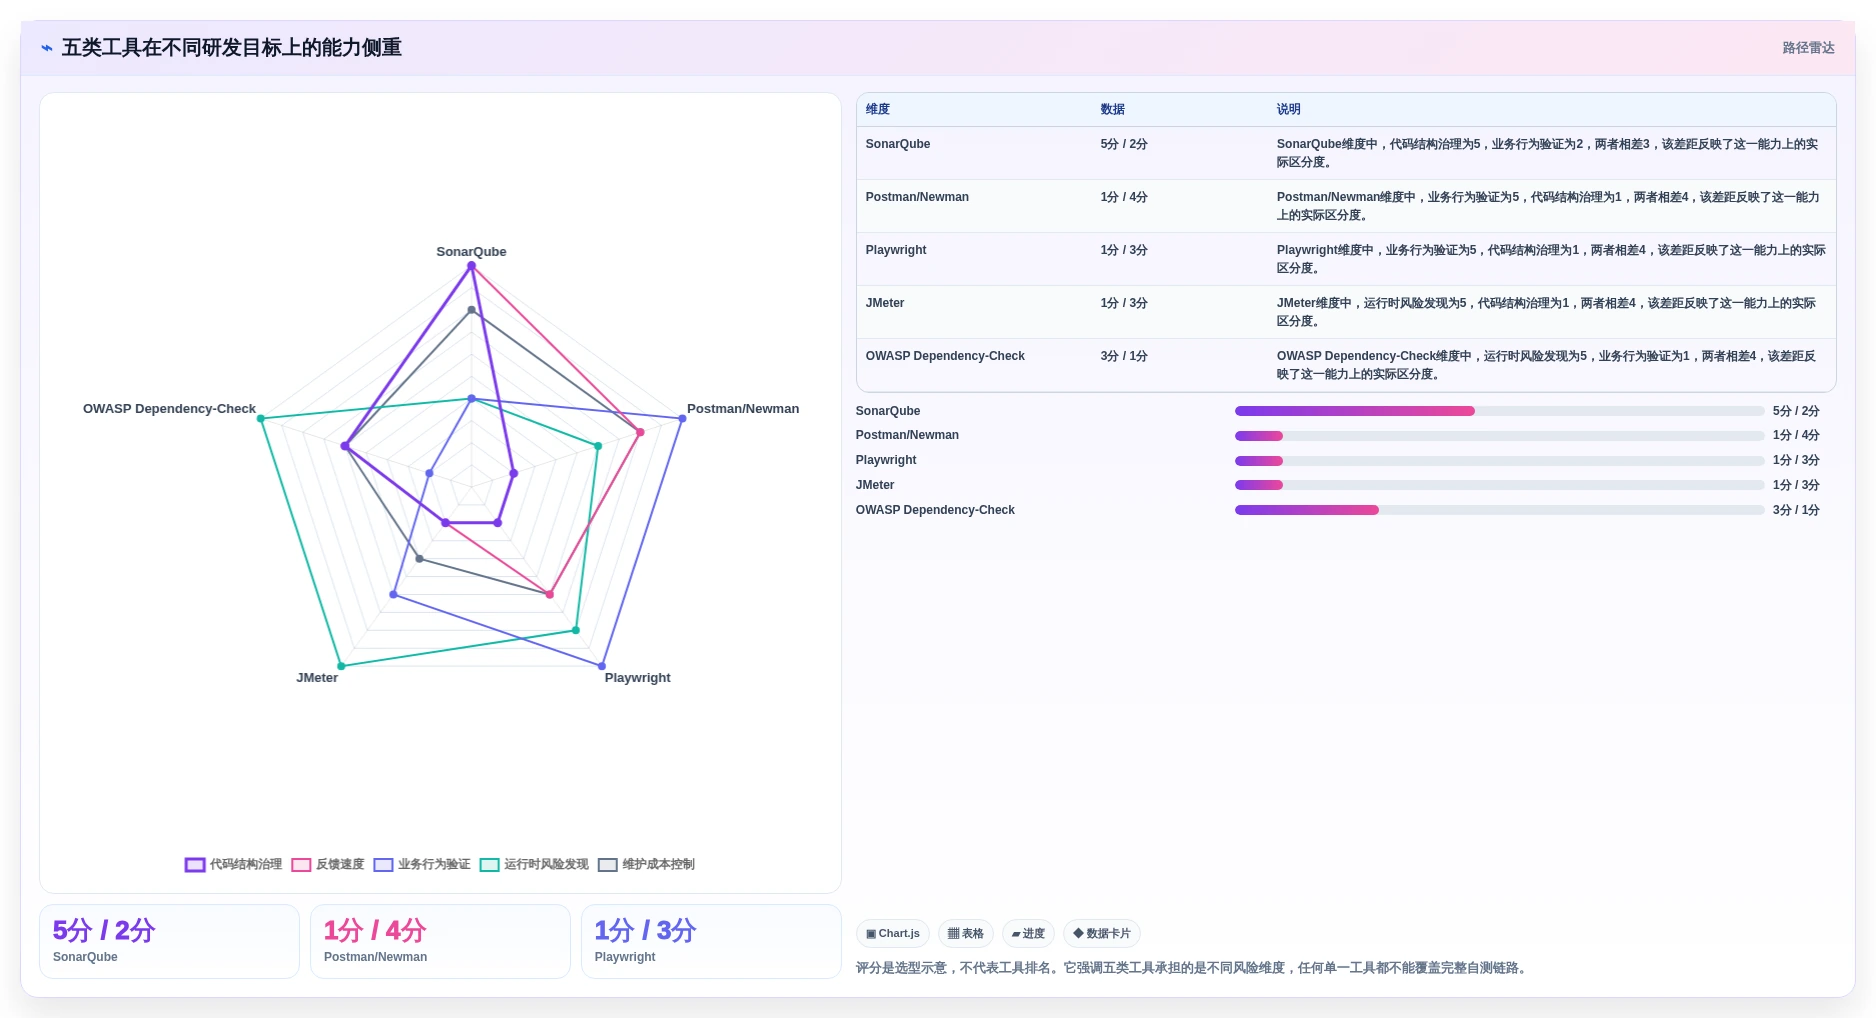Image resolution: width=1876 pixels, height=1018 pixels.
Task: Click the Postman/Newman radar axis label
Action: tap(743, 409)
